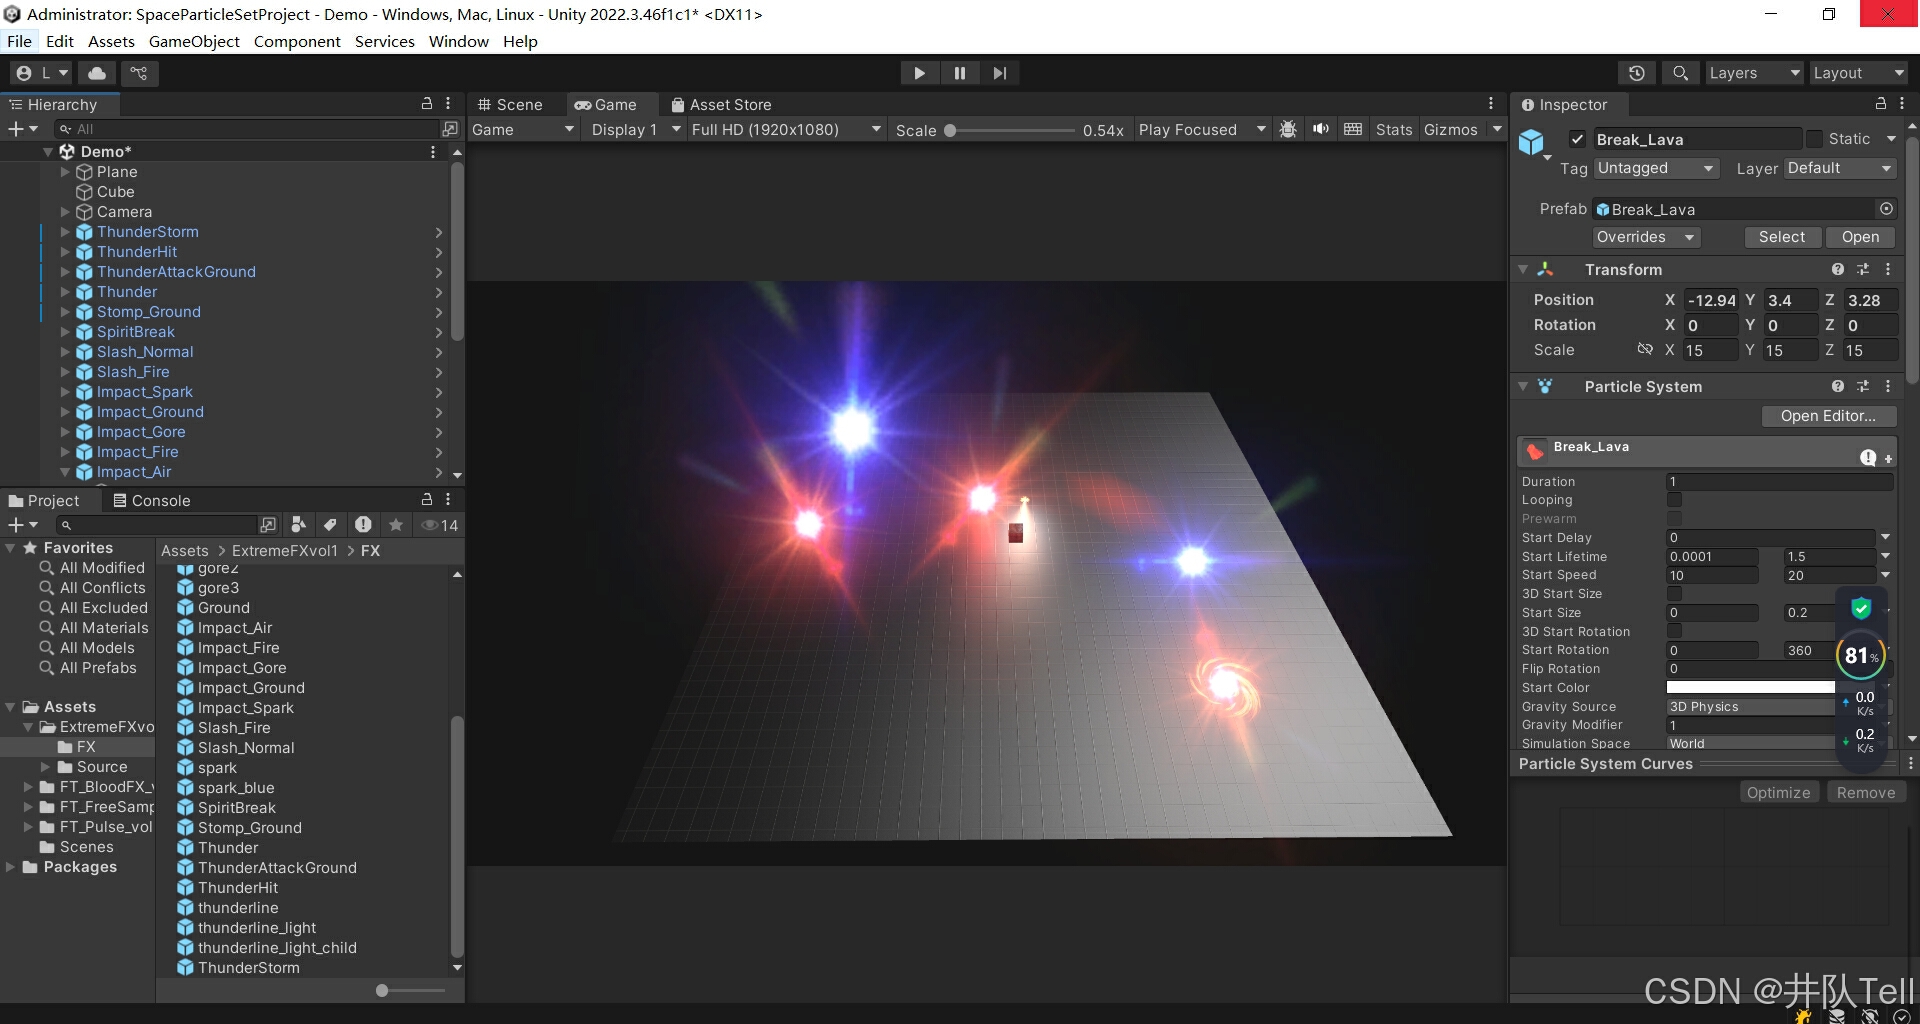1920x1024 pixels.
Task: Select the Cube object in Hierarchy
Action: point(115,192)
